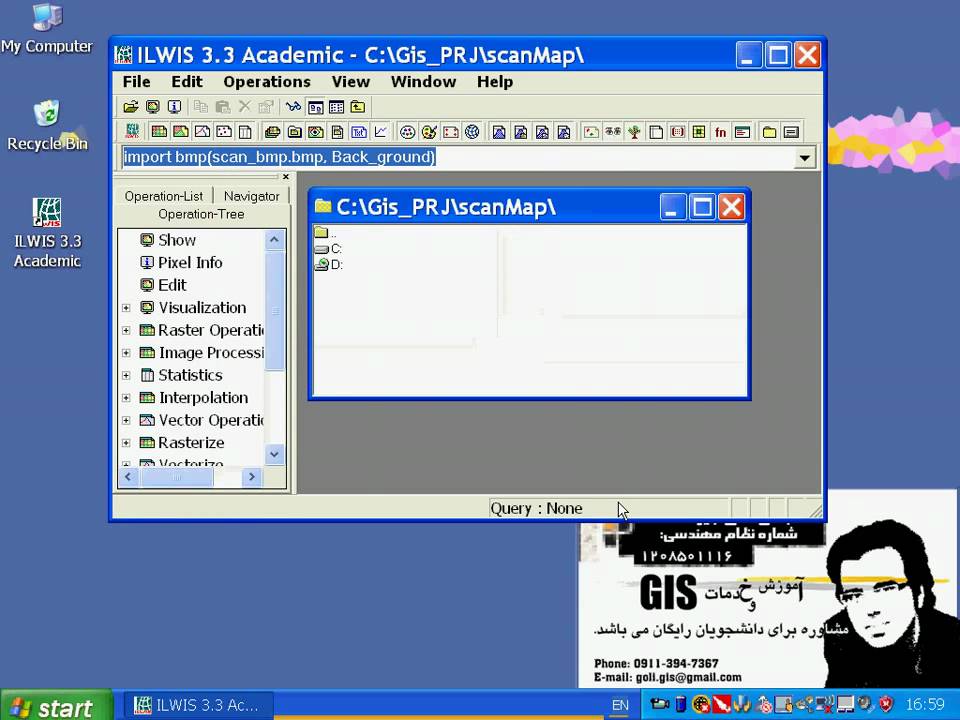Open the Edit menu
960x720 pixels.
(x=187, y=81)
